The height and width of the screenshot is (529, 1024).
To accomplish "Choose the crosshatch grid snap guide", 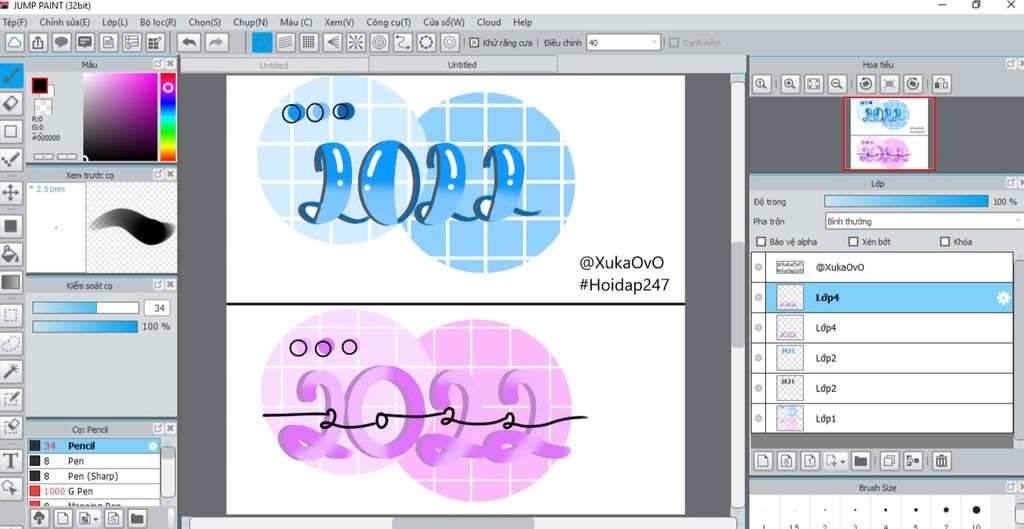I will pos(309,42).
